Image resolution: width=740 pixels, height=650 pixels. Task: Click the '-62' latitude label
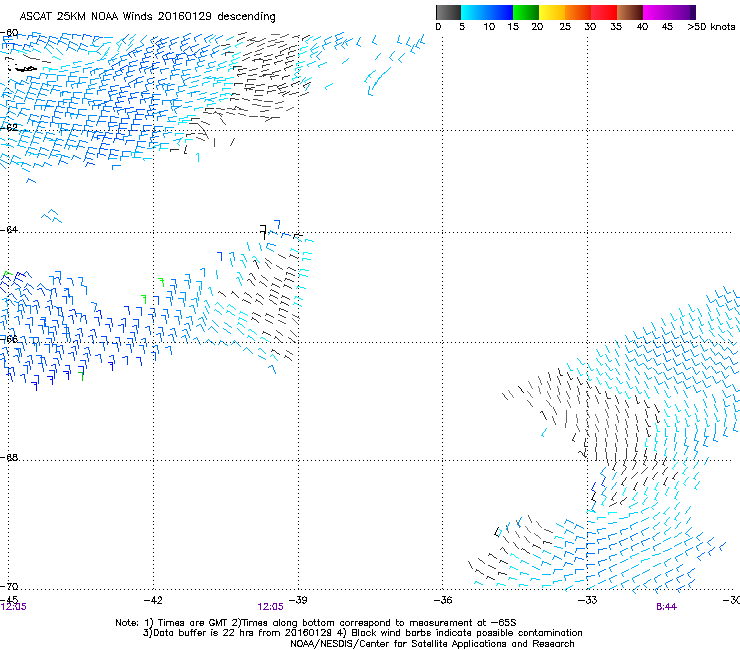click(x=9, y=127)
